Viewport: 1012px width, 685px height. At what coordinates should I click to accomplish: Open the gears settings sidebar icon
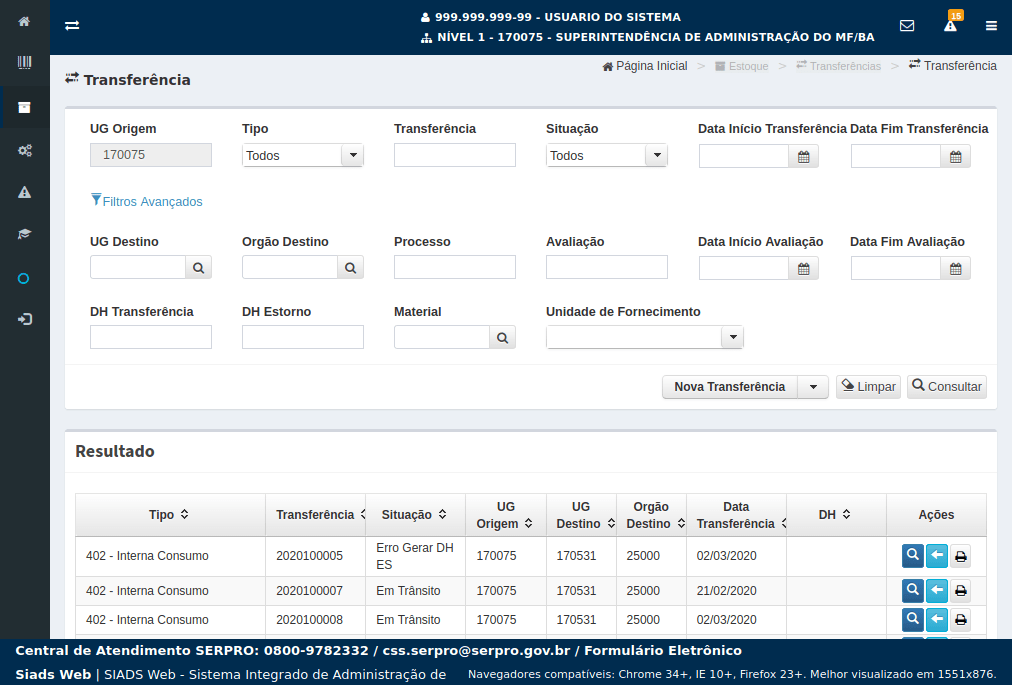click(x=25, y=150)
